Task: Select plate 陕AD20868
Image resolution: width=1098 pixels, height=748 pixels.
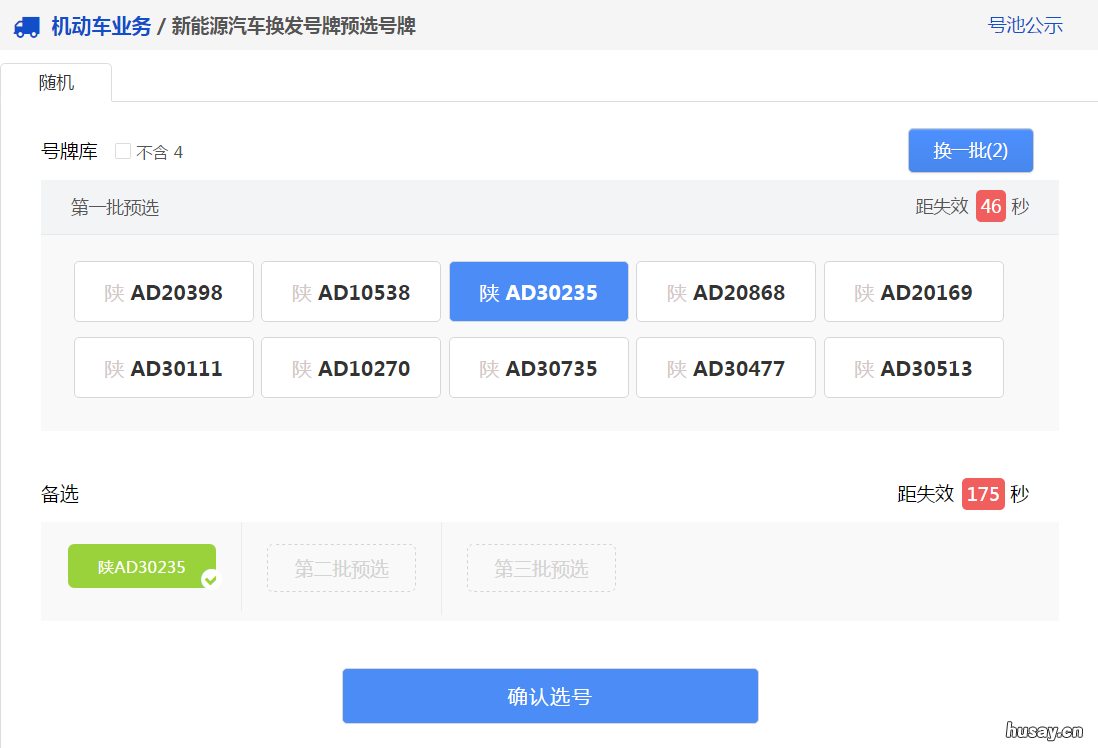Action: coord(725,291)
